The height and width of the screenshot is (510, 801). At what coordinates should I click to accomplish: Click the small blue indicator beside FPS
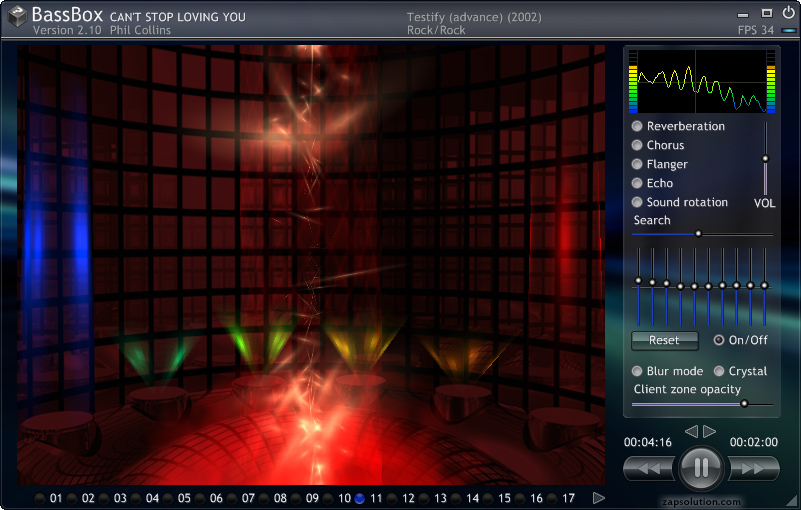point(789,31)
